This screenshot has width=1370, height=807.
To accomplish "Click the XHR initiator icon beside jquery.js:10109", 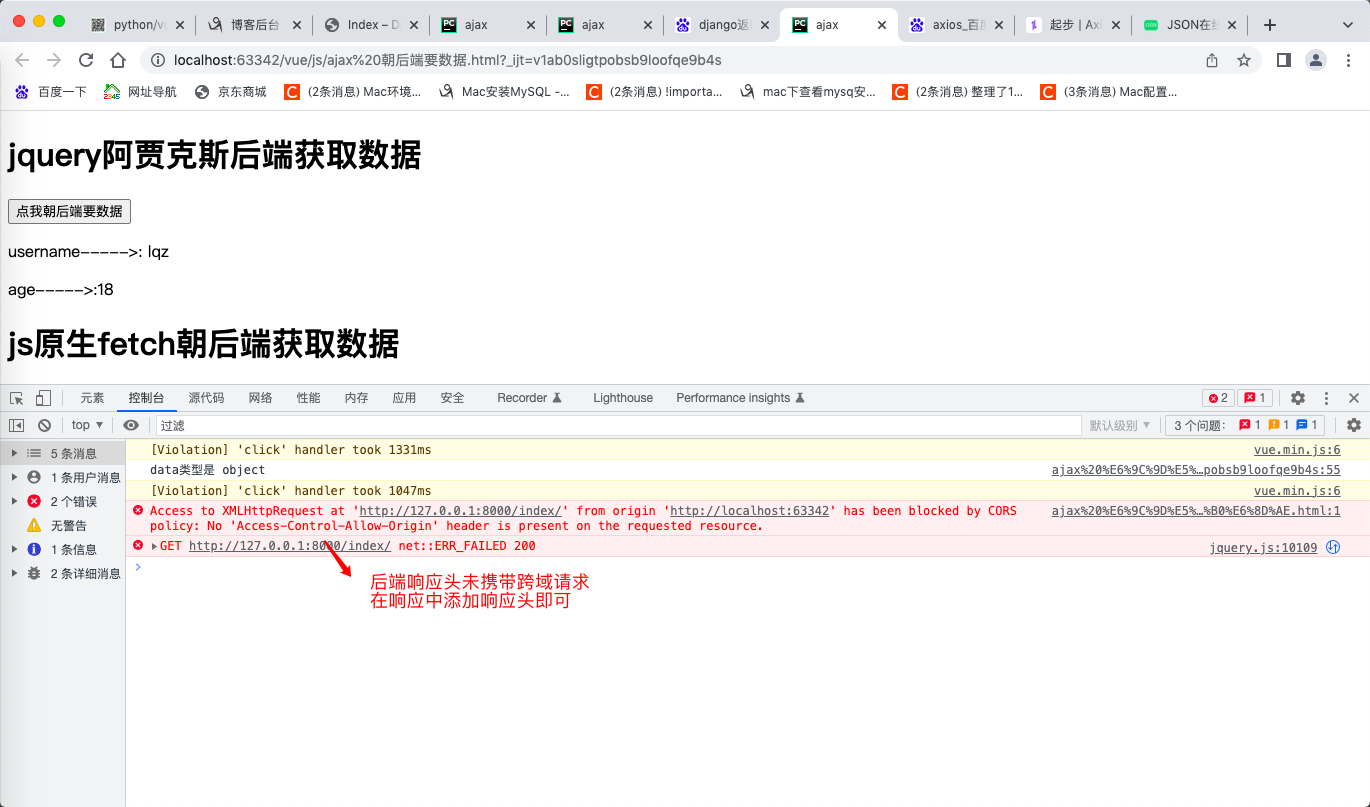I will (x=1333, y=547).
